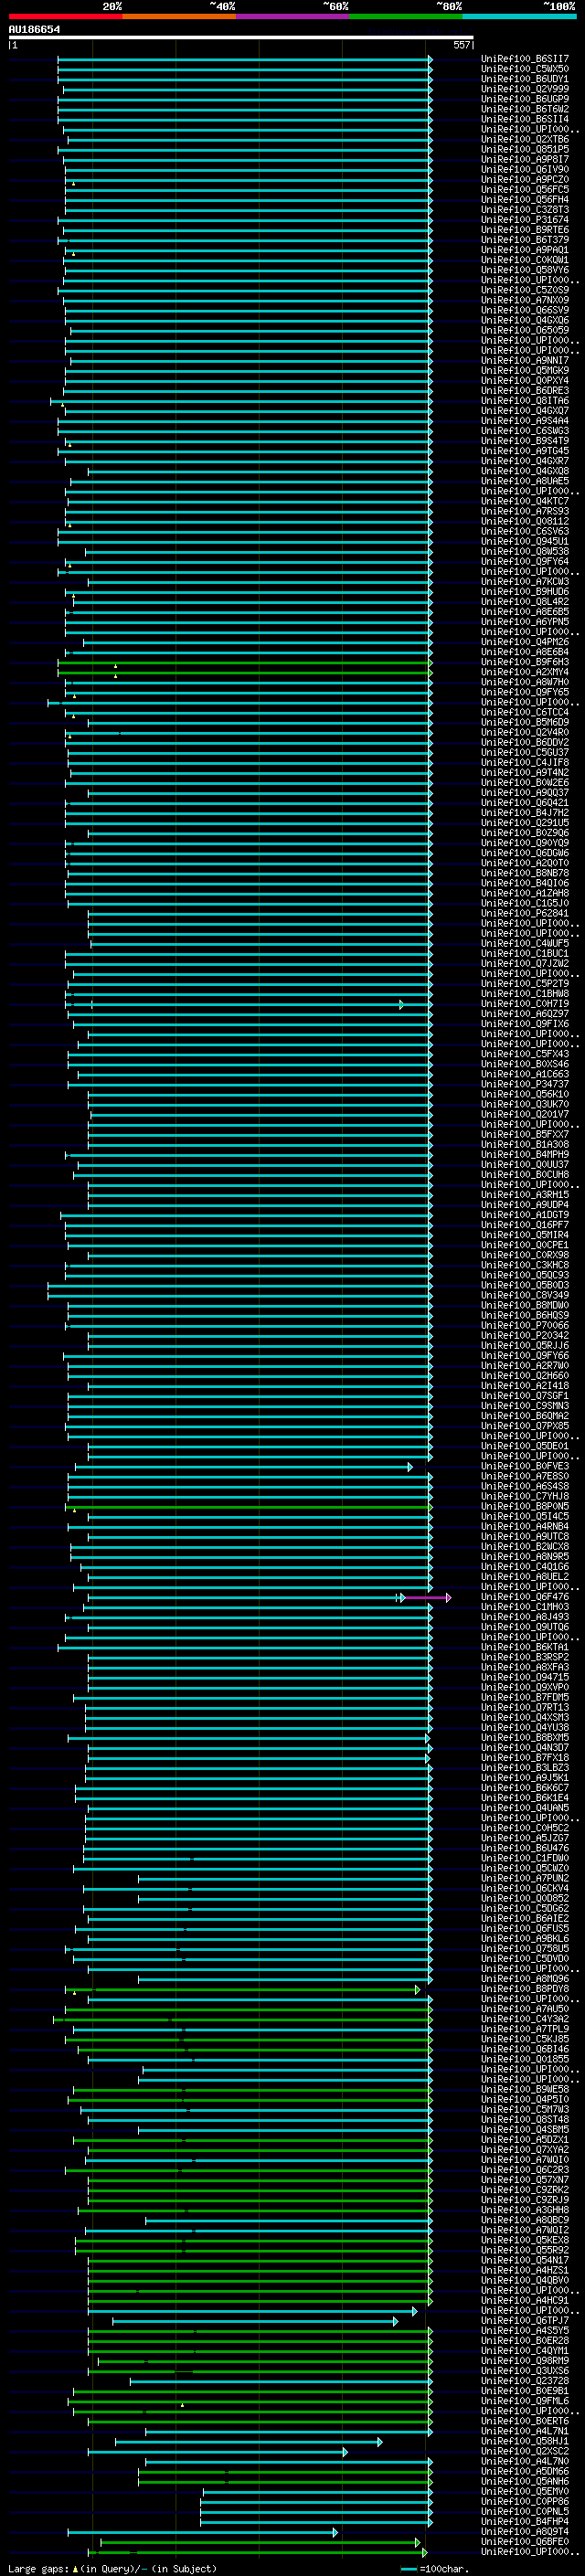The width and height of the screenshot is (585, 2576).
Task: Select the UniRef100_A9NNI7 label
Action: click(525, 360)
